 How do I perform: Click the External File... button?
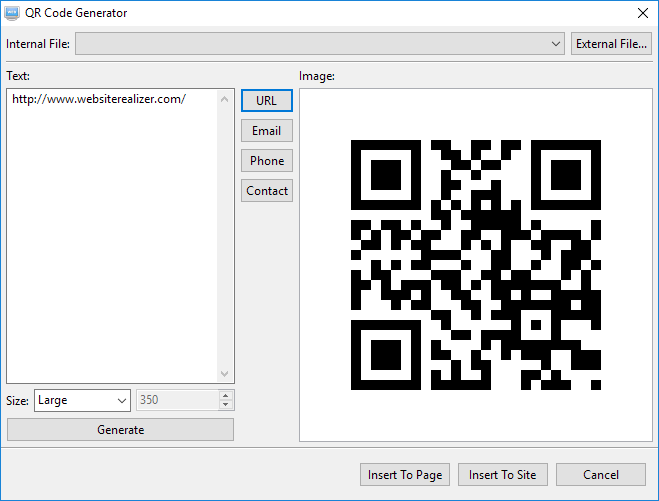pyautogui.click(x=611, y=44)
